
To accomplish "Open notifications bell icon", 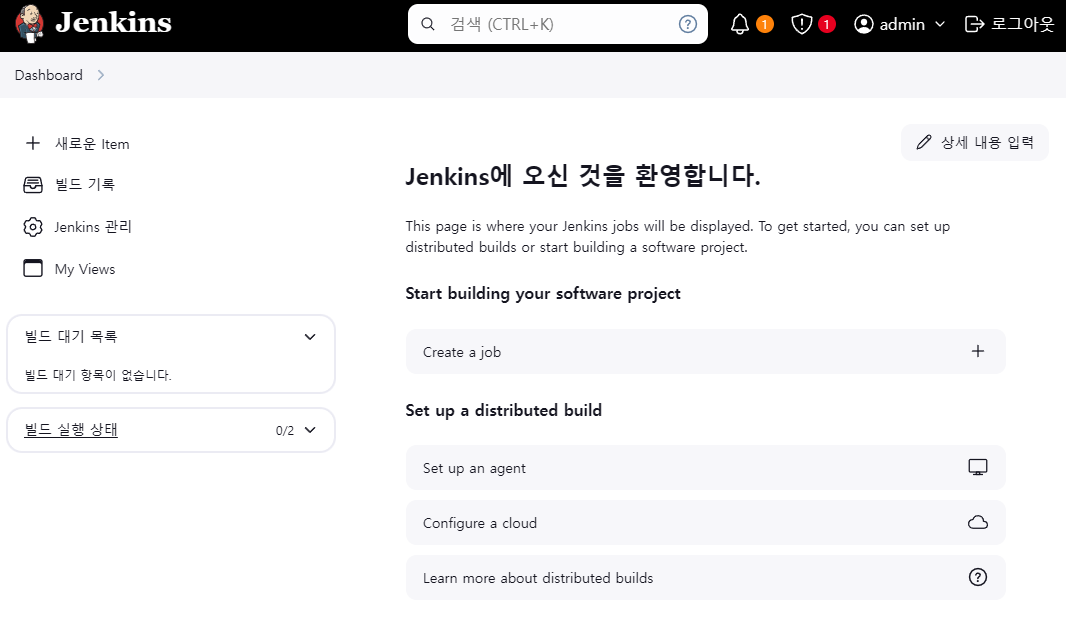I will pyautogui.click(x=740, y=24).
